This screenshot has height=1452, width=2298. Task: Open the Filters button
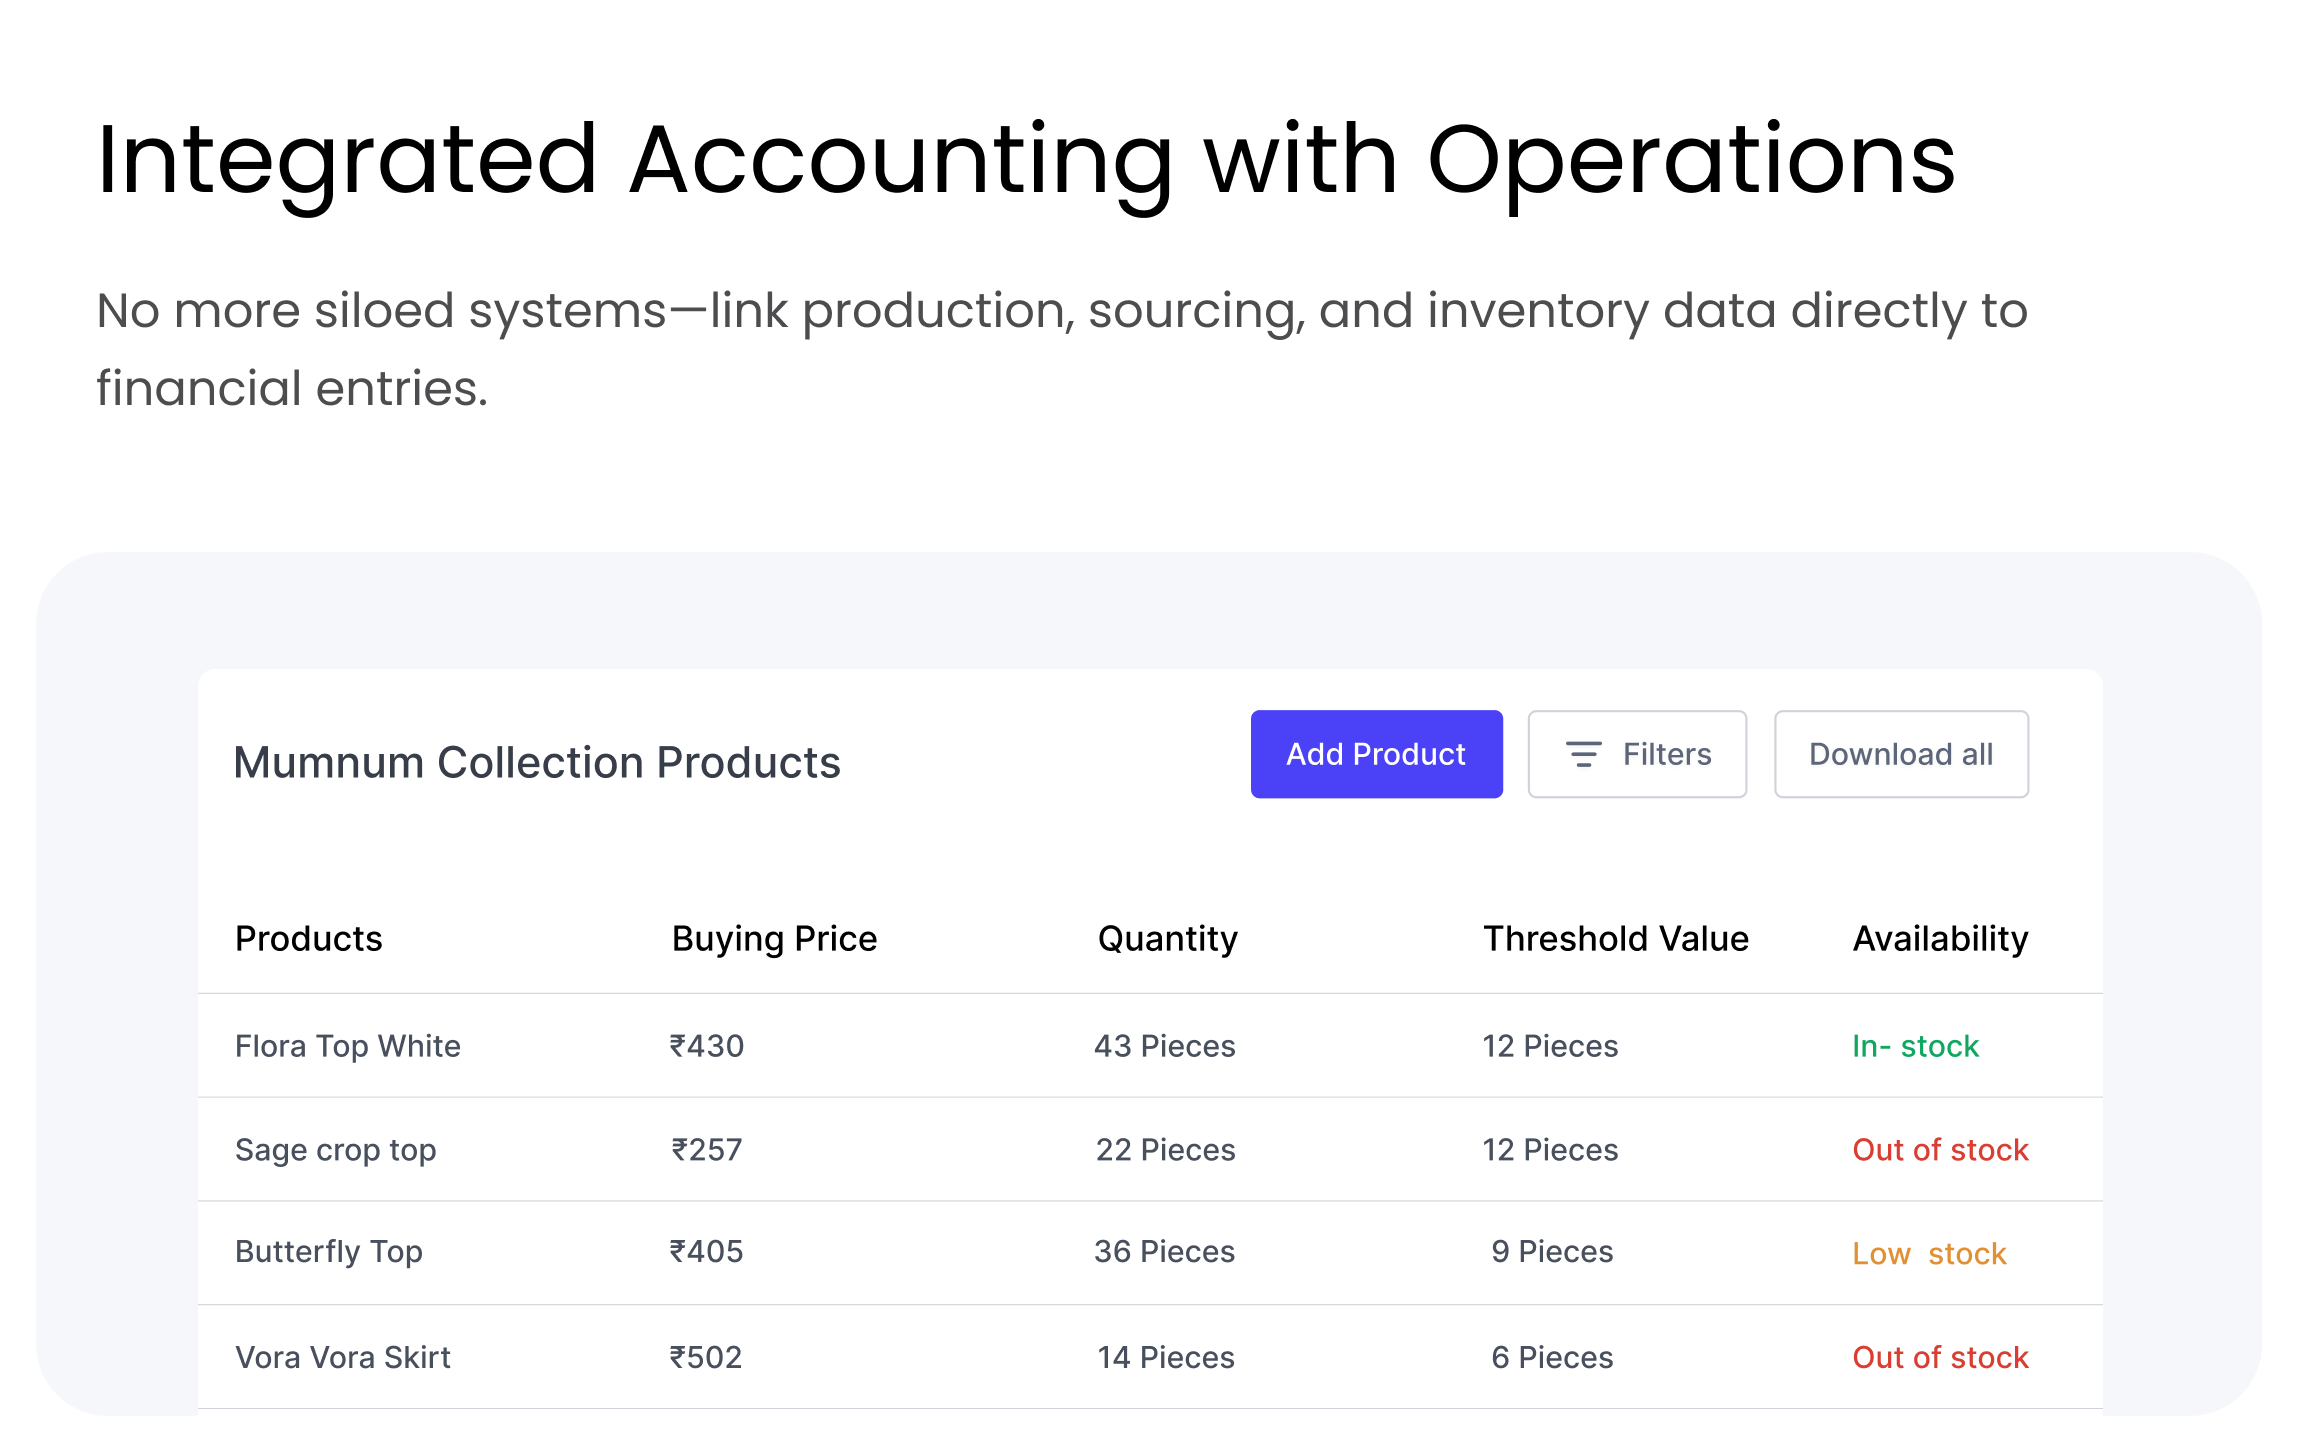[1637, 754]
